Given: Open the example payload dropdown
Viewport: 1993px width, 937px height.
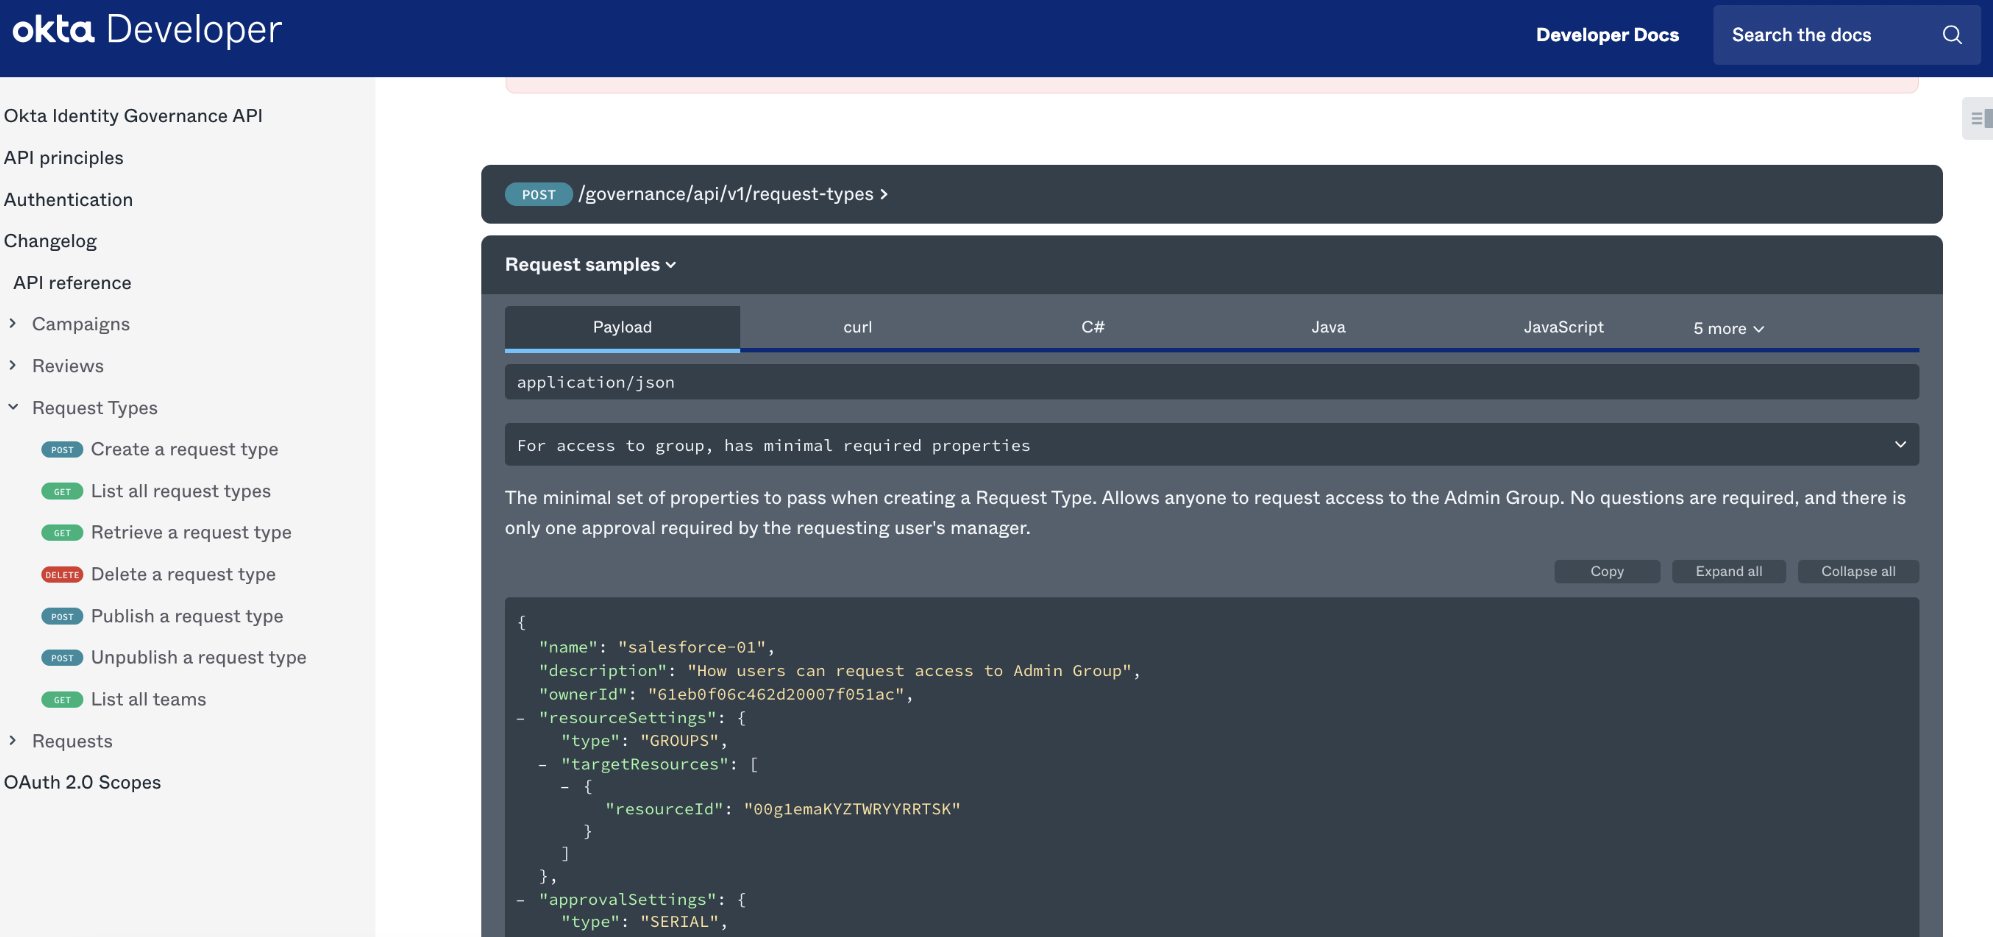Looking at the screenshot, I should (1210, 445).
